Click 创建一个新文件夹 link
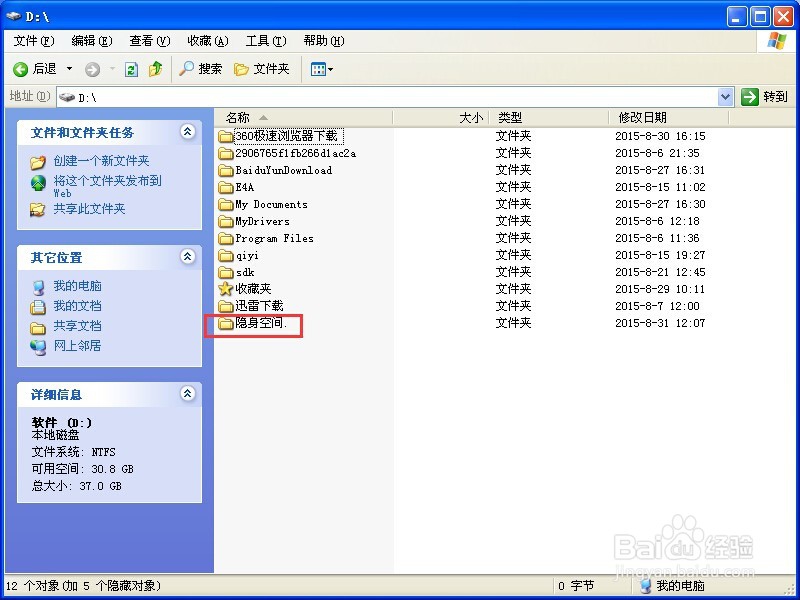Viewport: 800px width, 600px height. point(102,161)
